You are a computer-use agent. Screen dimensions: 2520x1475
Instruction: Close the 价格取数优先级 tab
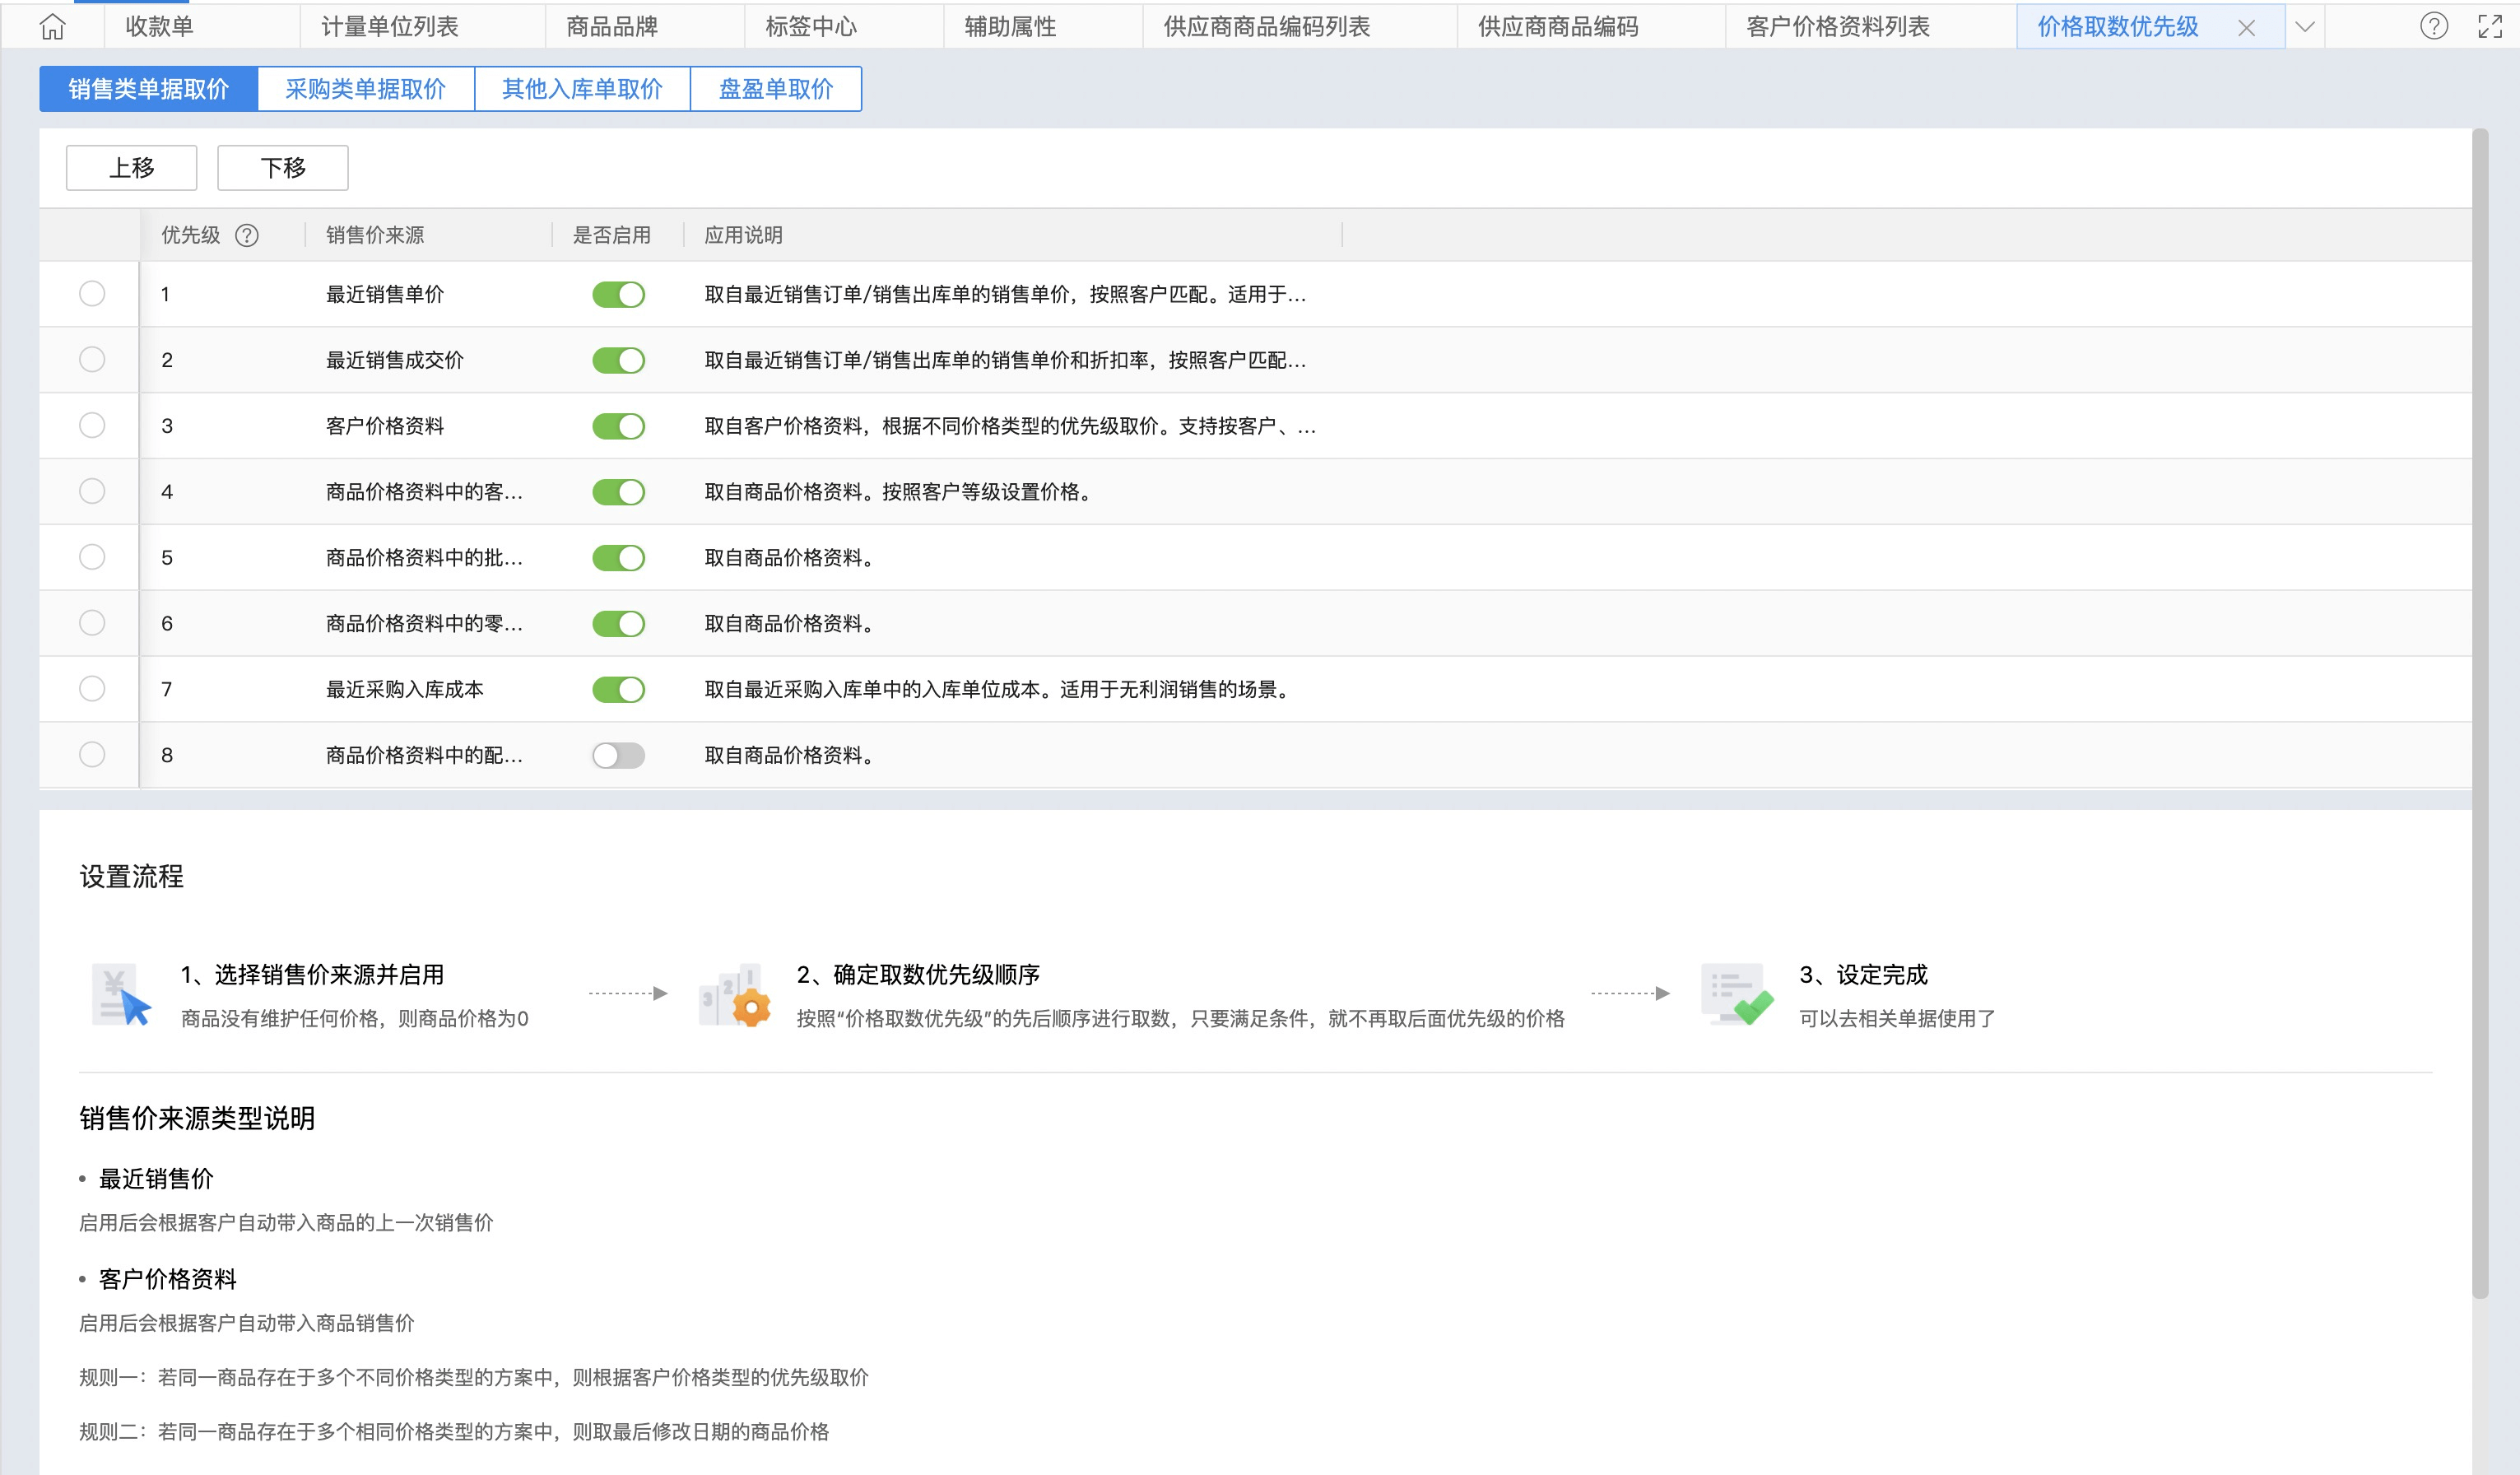pyautogui.click(x=2246, y=28)
